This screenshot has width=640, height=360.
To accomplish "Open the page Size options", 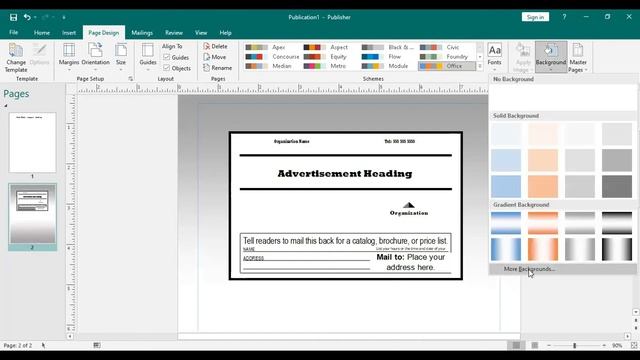I will point(121,57).
